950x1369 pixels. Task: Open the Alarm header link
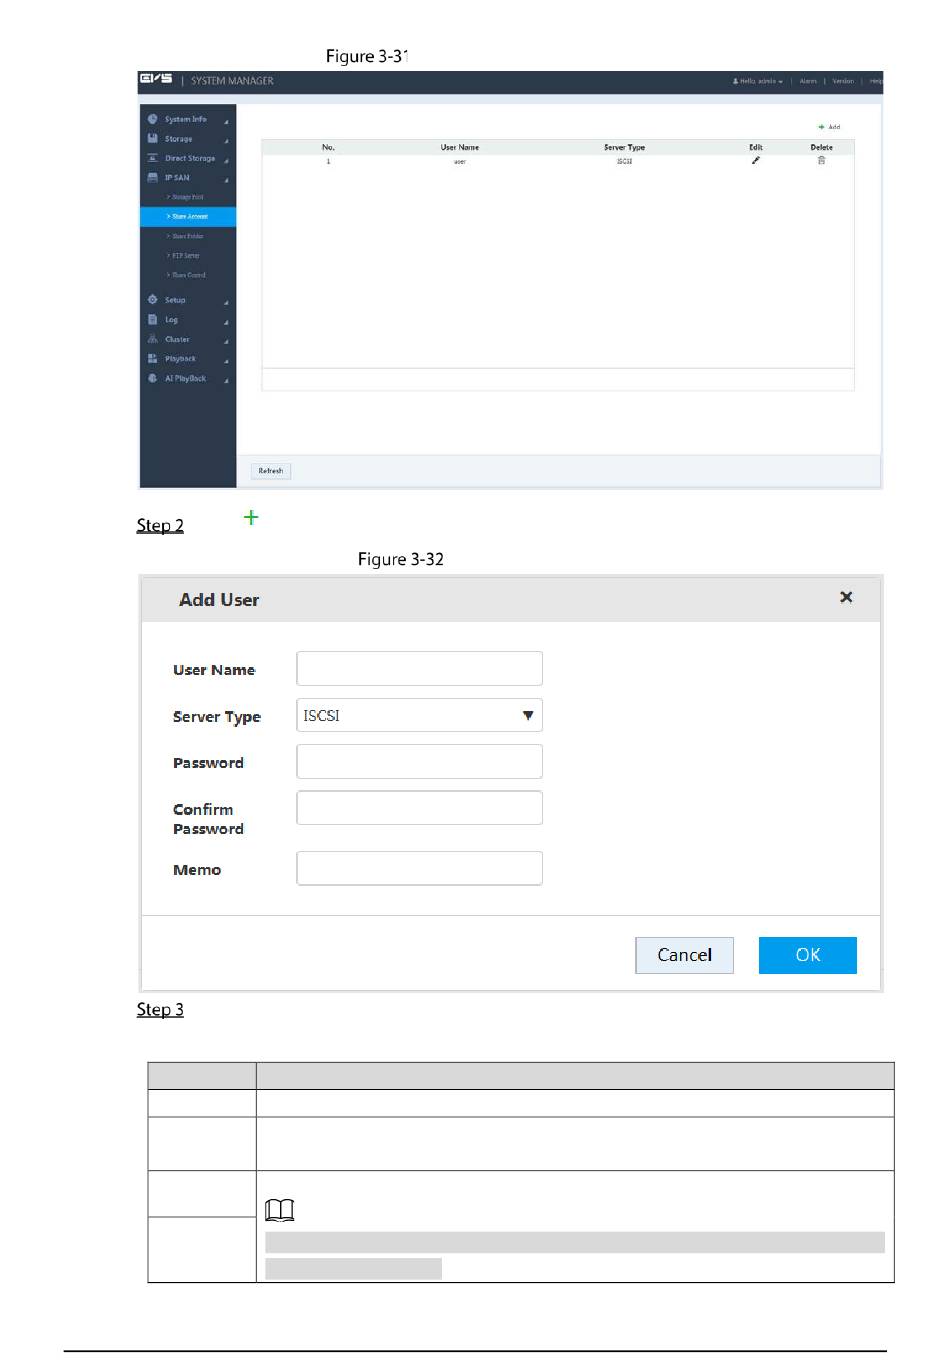coord(808,81)
